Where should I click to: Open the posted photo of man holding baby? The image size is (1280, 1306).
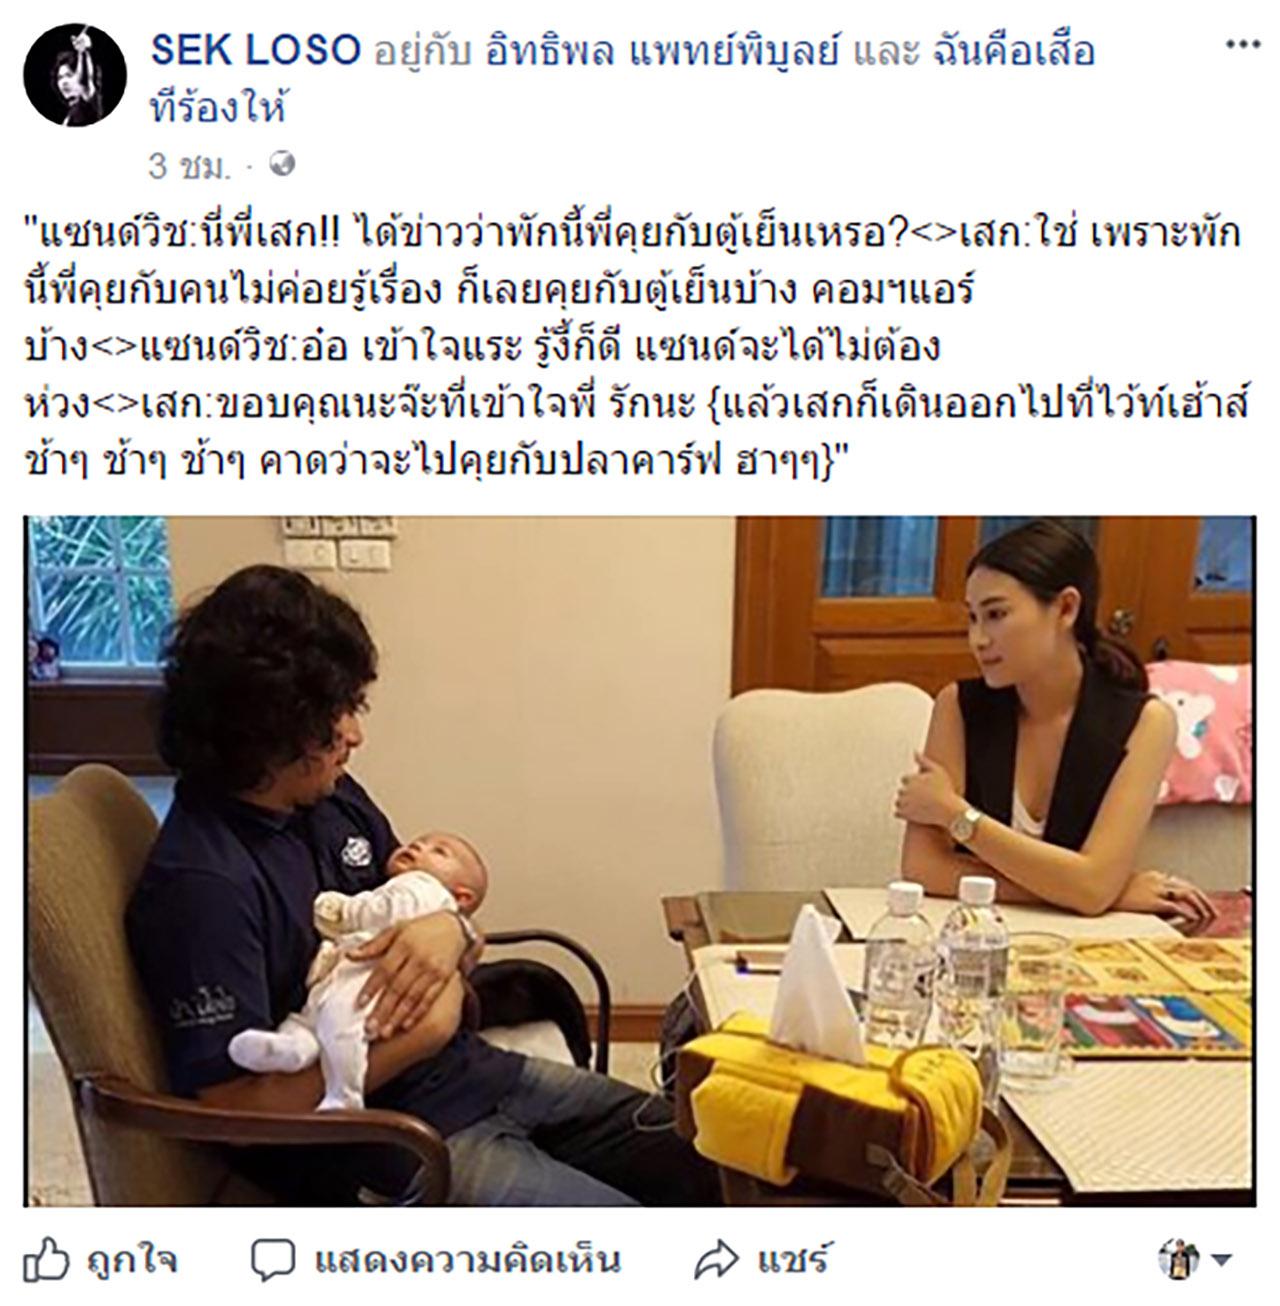click(639, 861)
